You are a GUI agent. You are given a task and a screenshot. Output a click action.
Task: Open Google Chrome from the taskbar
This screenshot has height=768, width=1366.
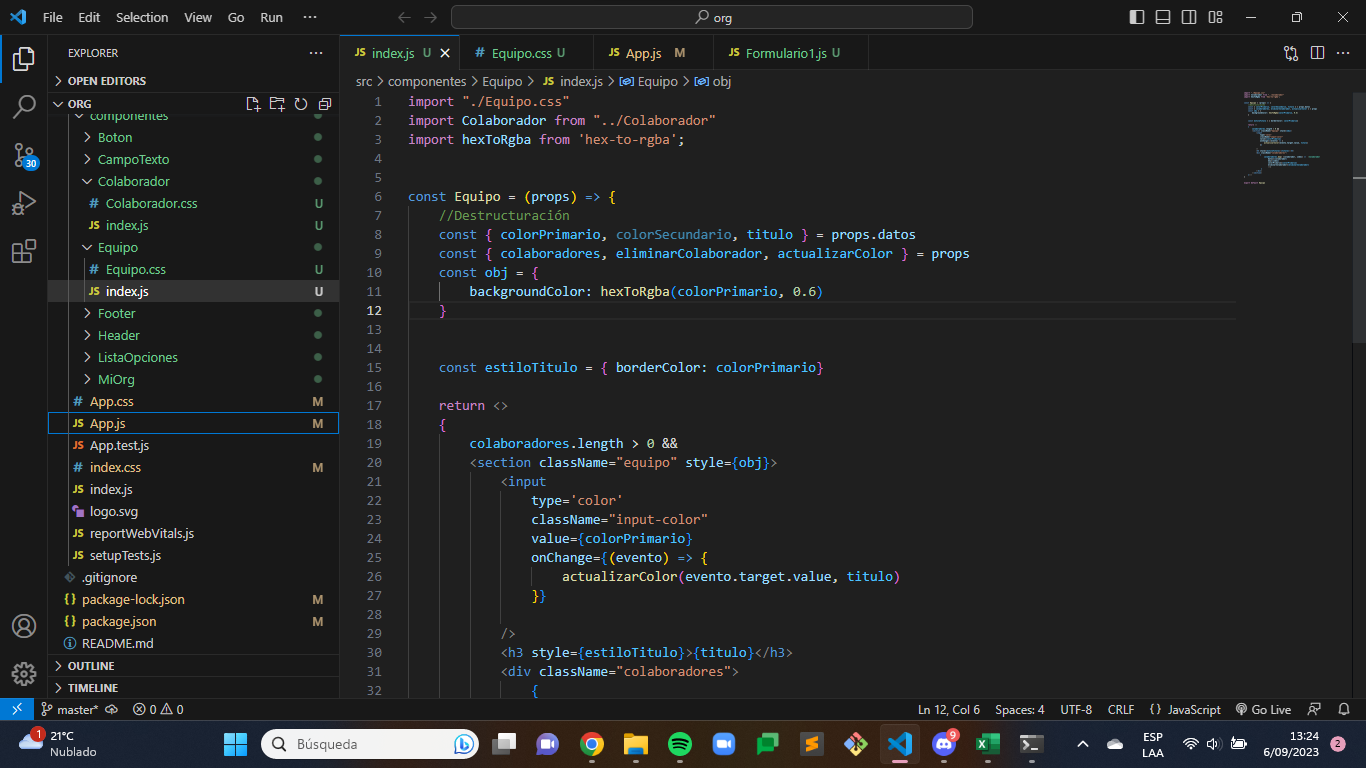click(x=591, y=744)
